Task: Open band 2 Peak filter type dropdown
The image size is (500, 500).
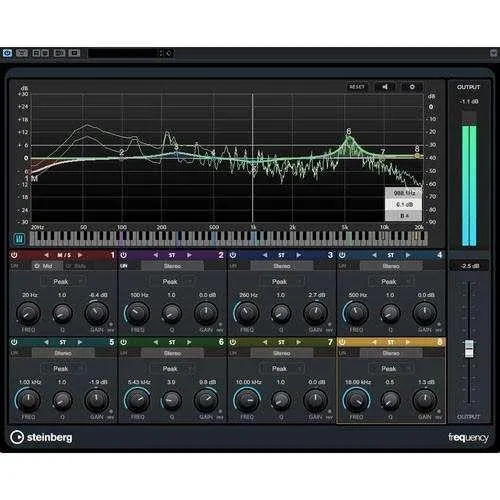Action: (x=173, y=282)
